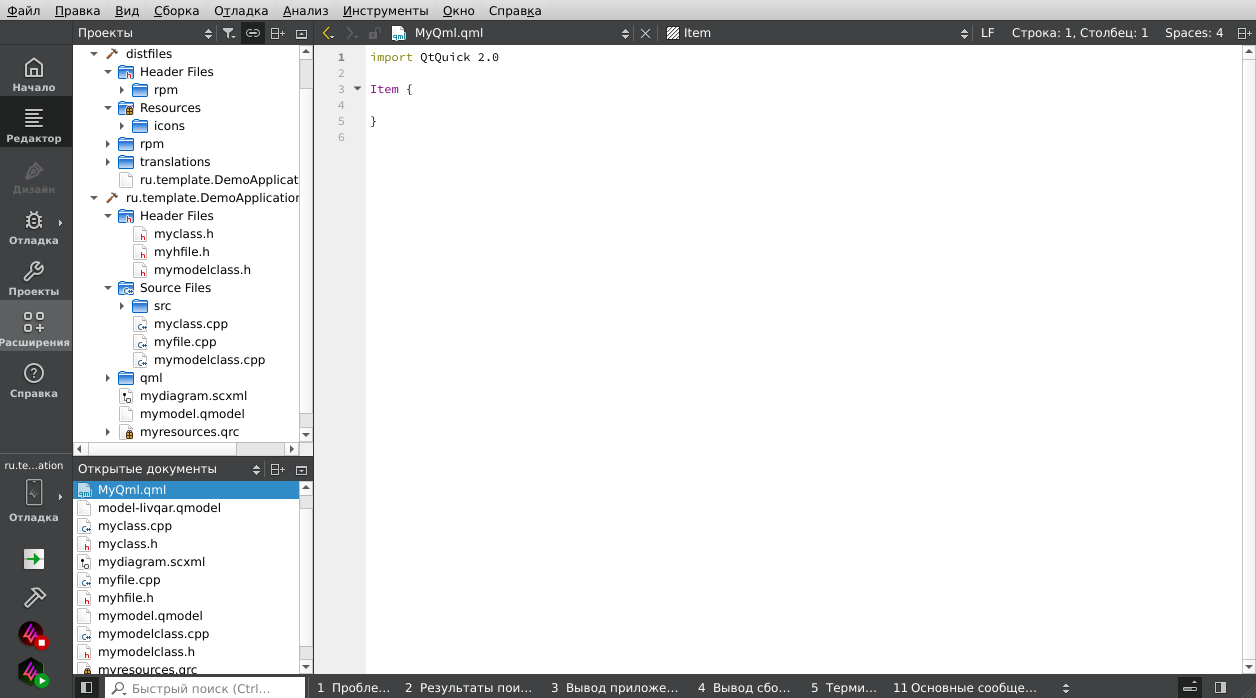Click the Spaces: 4 indentation setting
1256x698 pixels.
[1193, 33]
